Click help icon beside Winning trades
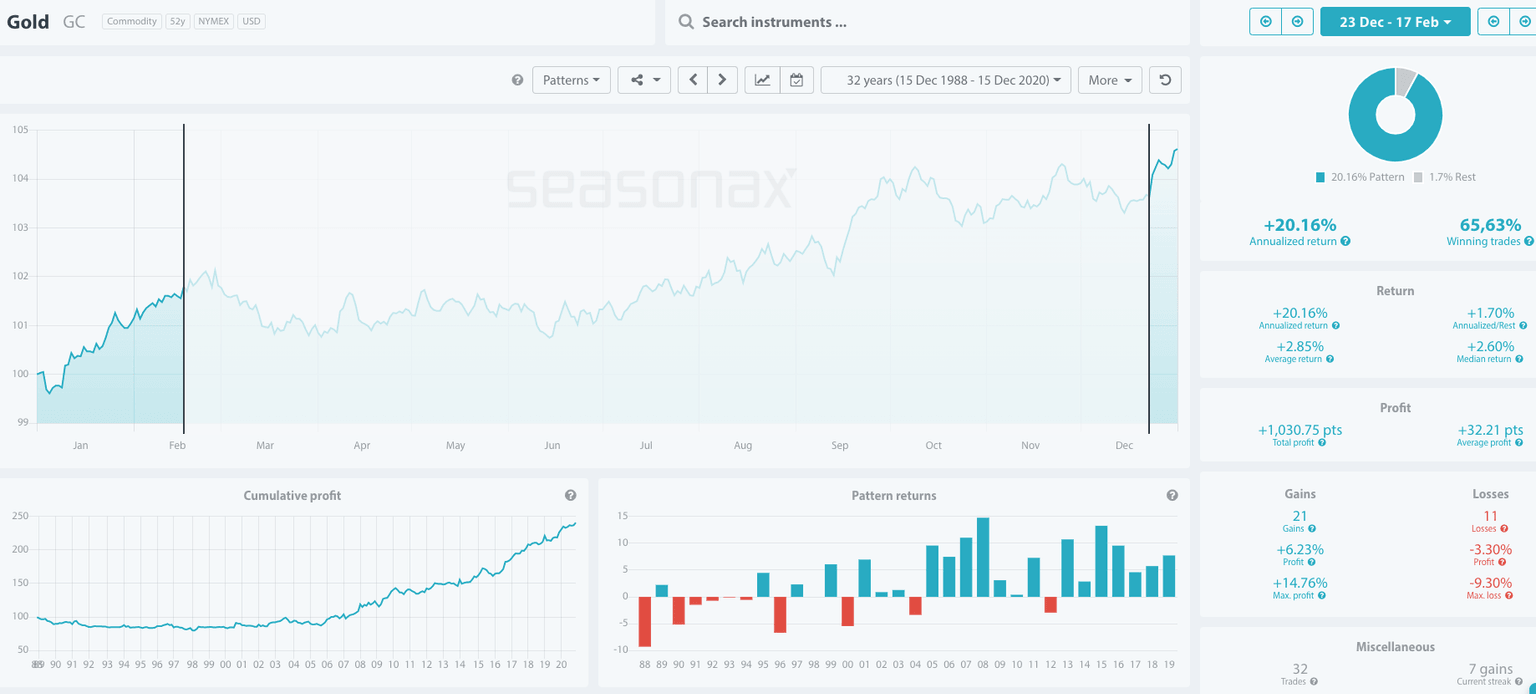The width and height of the screenshot is (1536, 694). (x=1529, y=241)
